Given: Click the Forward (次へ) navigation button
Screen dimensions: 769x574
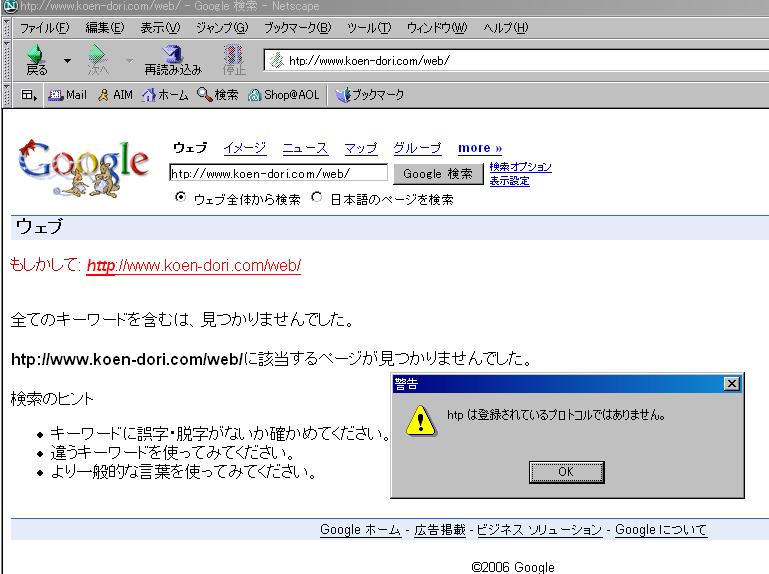Looking at the screenshot, I should [98, 60].
